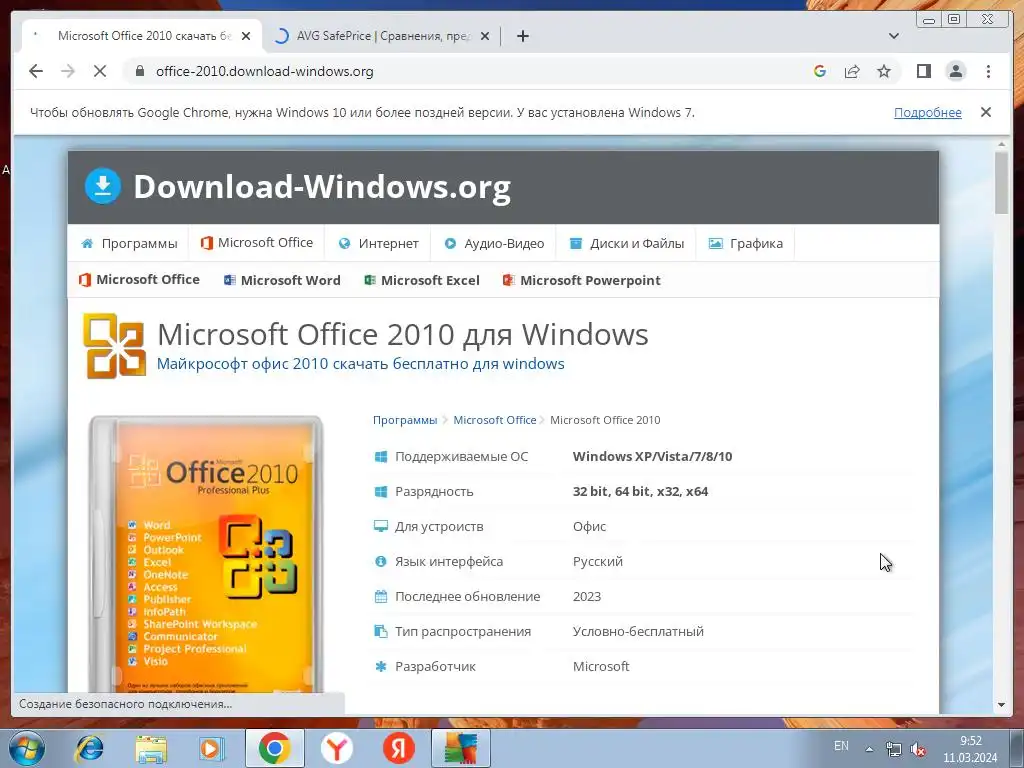This screenshot has width=1024, height=768.
Task: Close the AVG SafePrice tab
Action: [x=485, y=36]
